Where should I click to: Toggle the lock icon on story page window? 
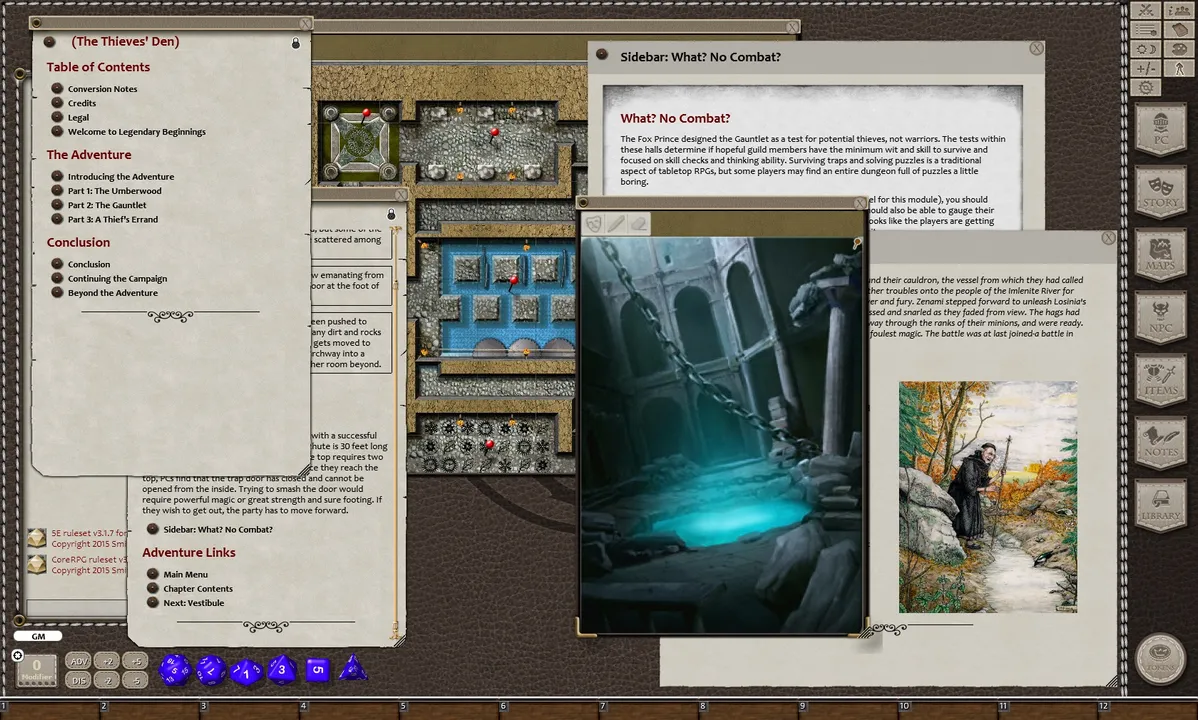coord(391,214)
